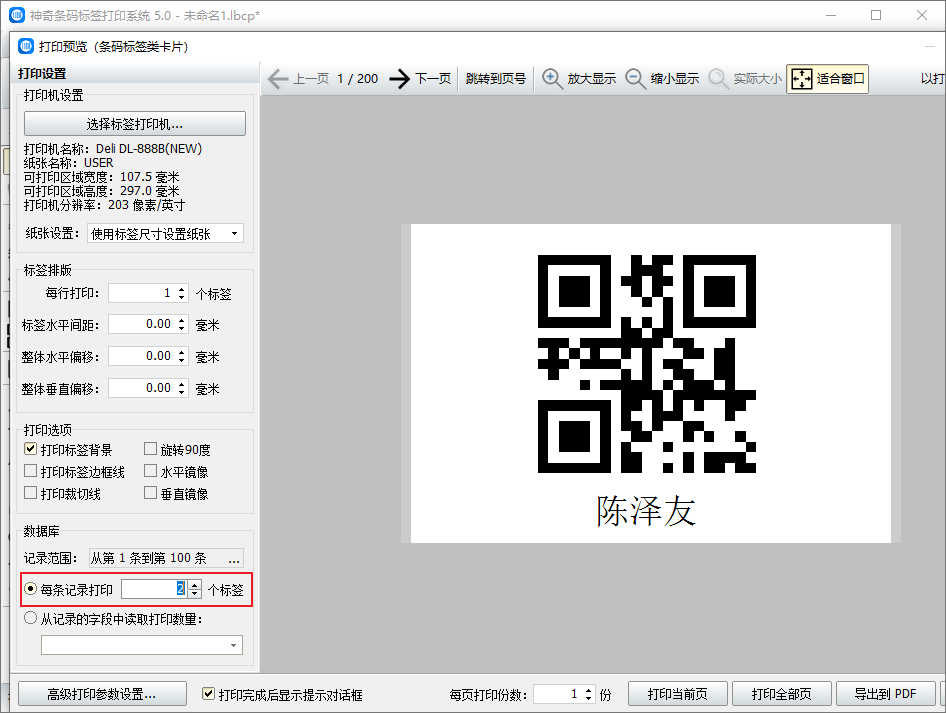Maximize the main application window
946x713 pixels.
click(x=876, y=15)
